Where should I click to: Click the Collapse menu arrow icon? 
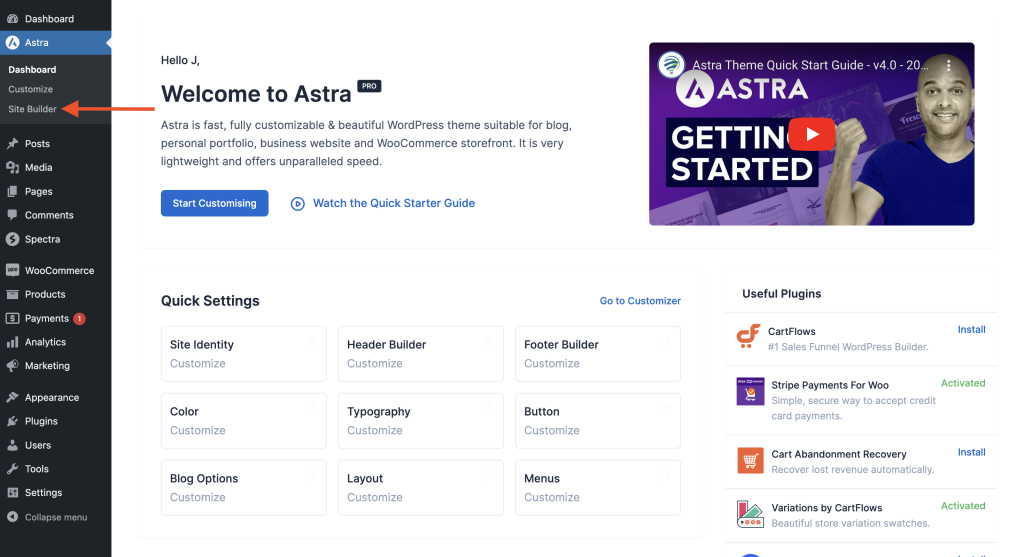point(12,517)
